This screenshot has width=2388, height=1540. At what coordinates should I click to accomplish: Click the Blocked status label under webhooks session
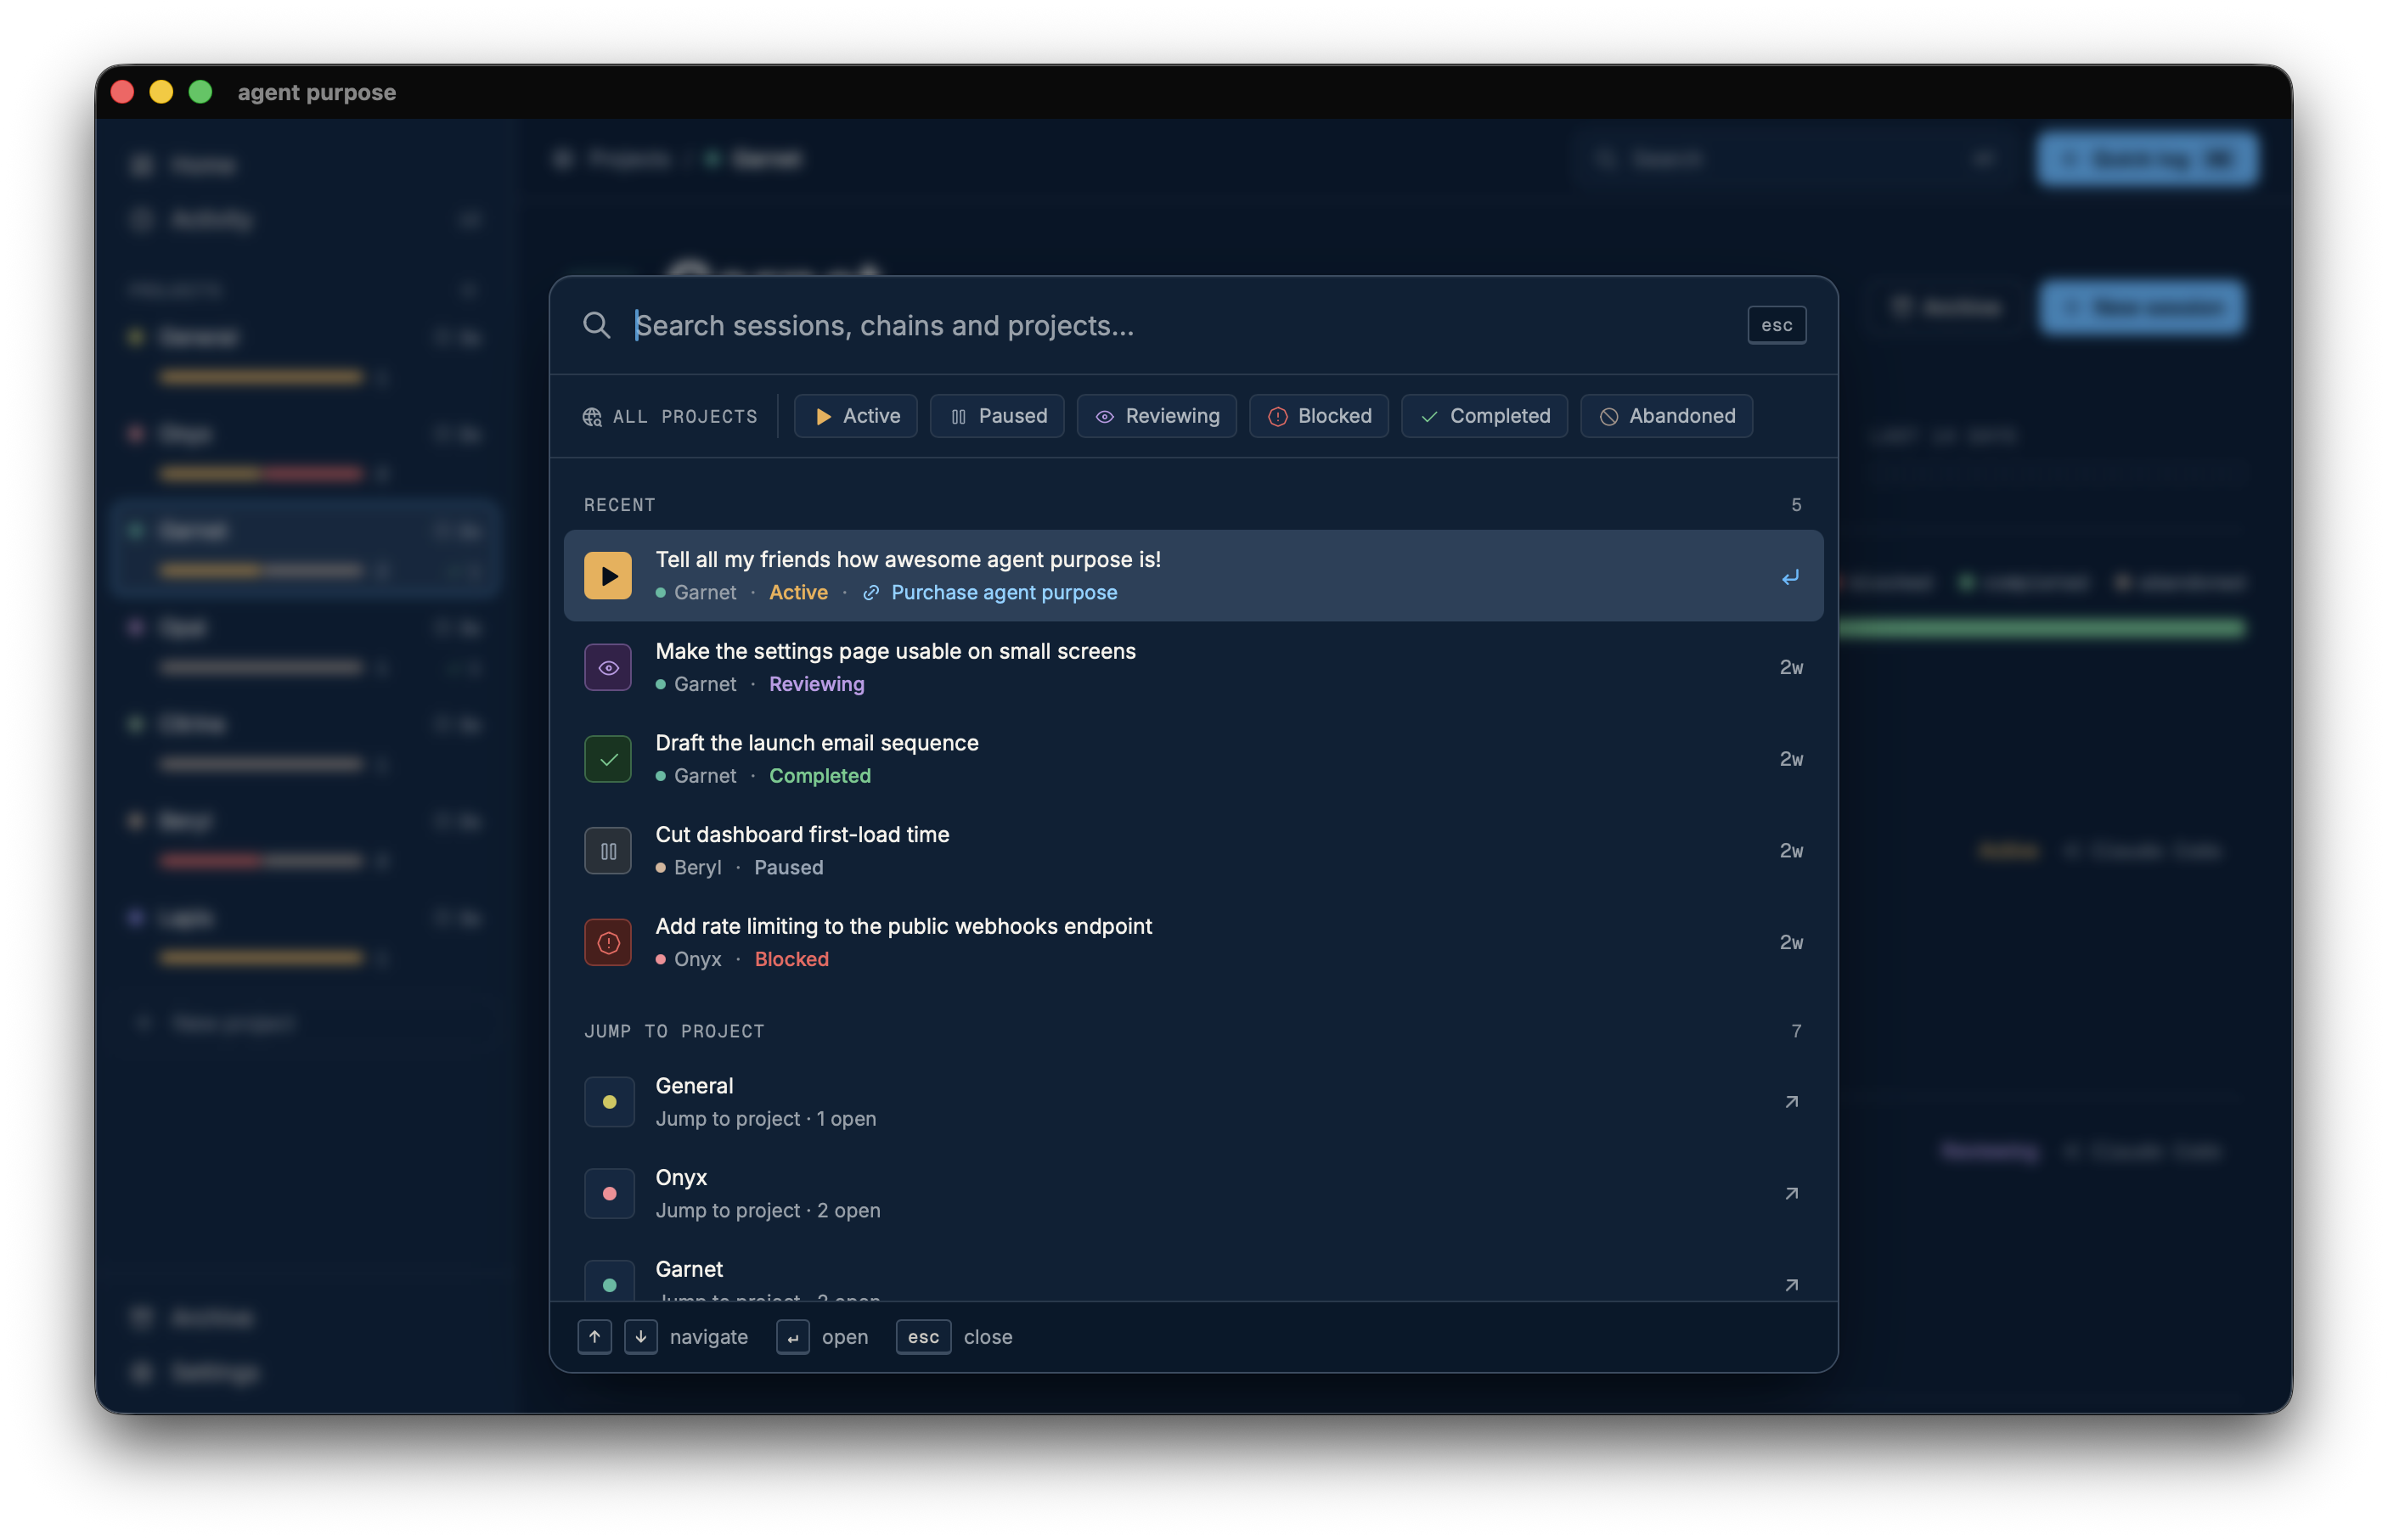(791, 959)
